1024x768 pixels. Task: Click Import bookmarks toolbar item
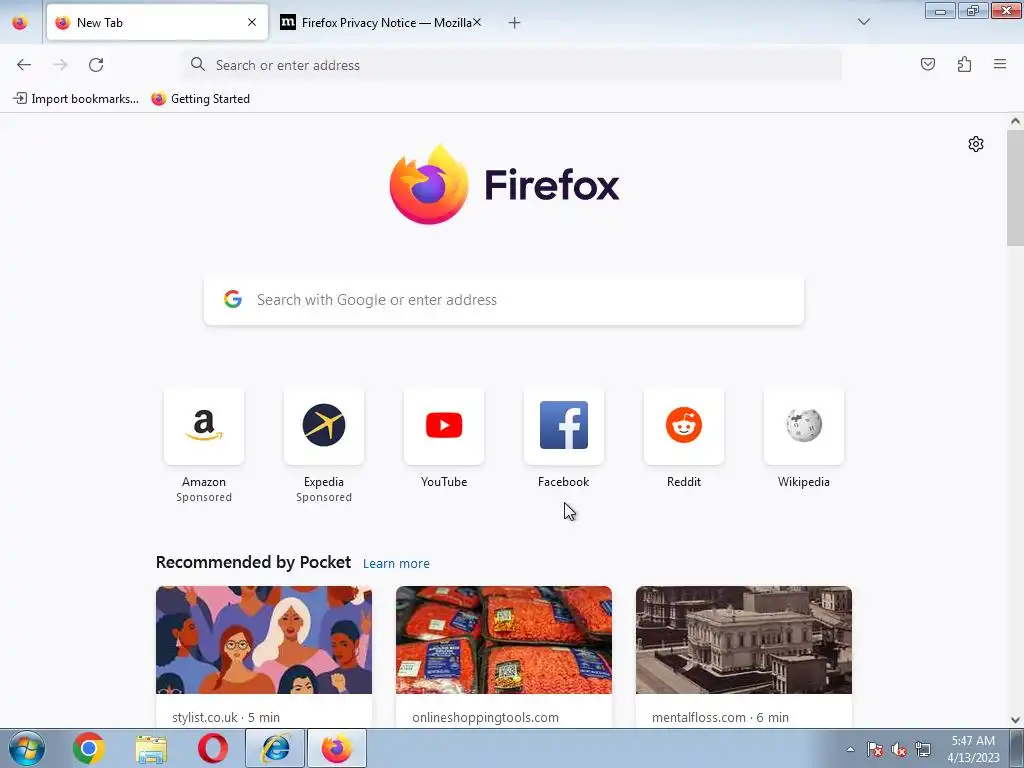click(x=76, y=99)
